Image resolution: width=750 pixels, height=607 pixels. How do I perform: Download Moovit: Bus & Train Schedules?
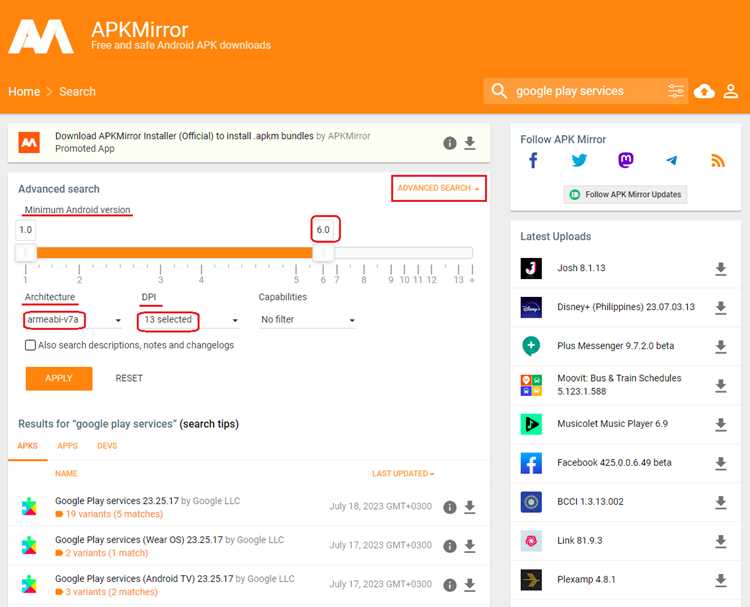point(721,385)
